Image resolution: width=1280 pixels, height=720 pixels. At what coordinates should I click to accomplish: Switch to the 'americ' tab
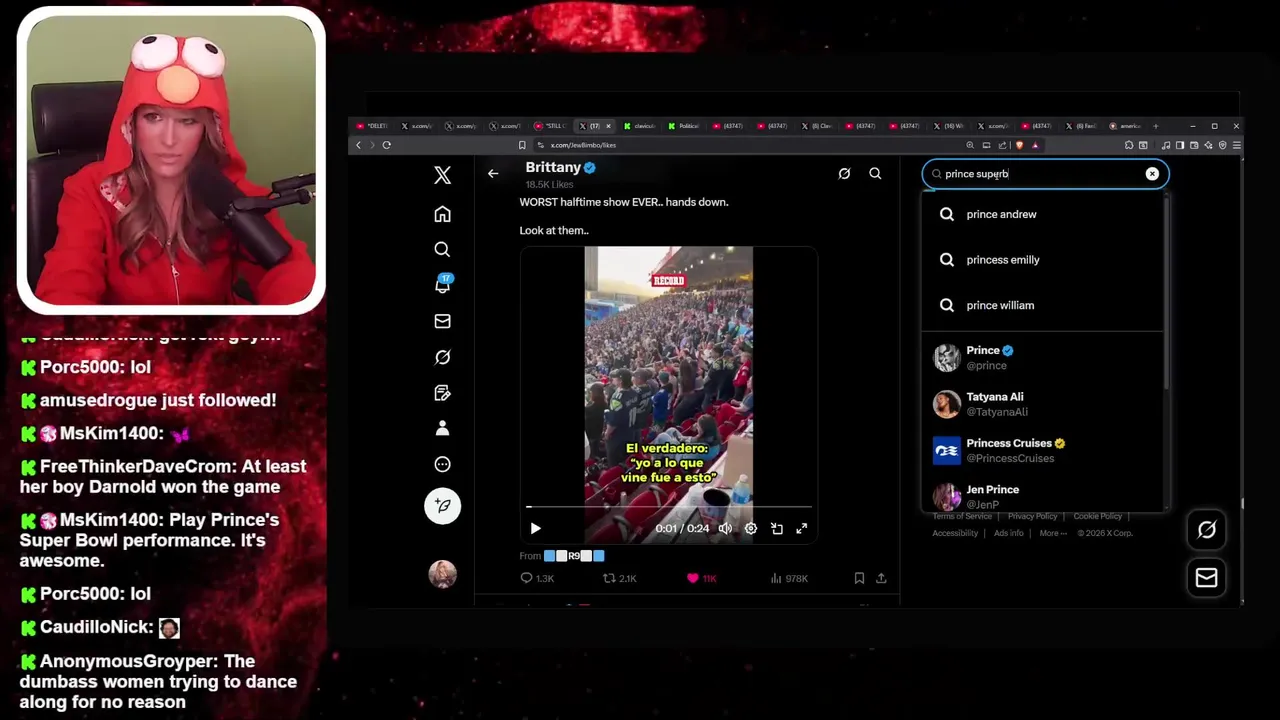pyautogui.click(x=1125, y=126)
